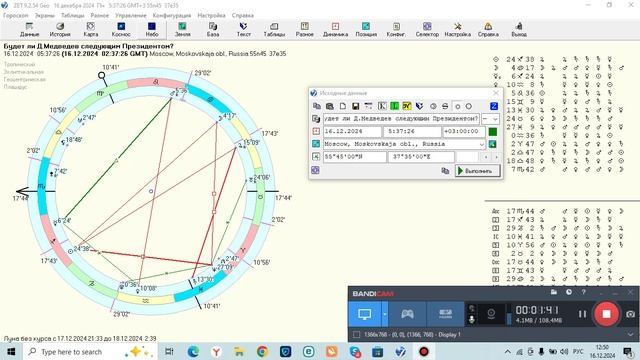The height and width of the screenshot is (360, 640).
Task: Click the copy icon in data dialog toolbar
Action: coord(317,106)
